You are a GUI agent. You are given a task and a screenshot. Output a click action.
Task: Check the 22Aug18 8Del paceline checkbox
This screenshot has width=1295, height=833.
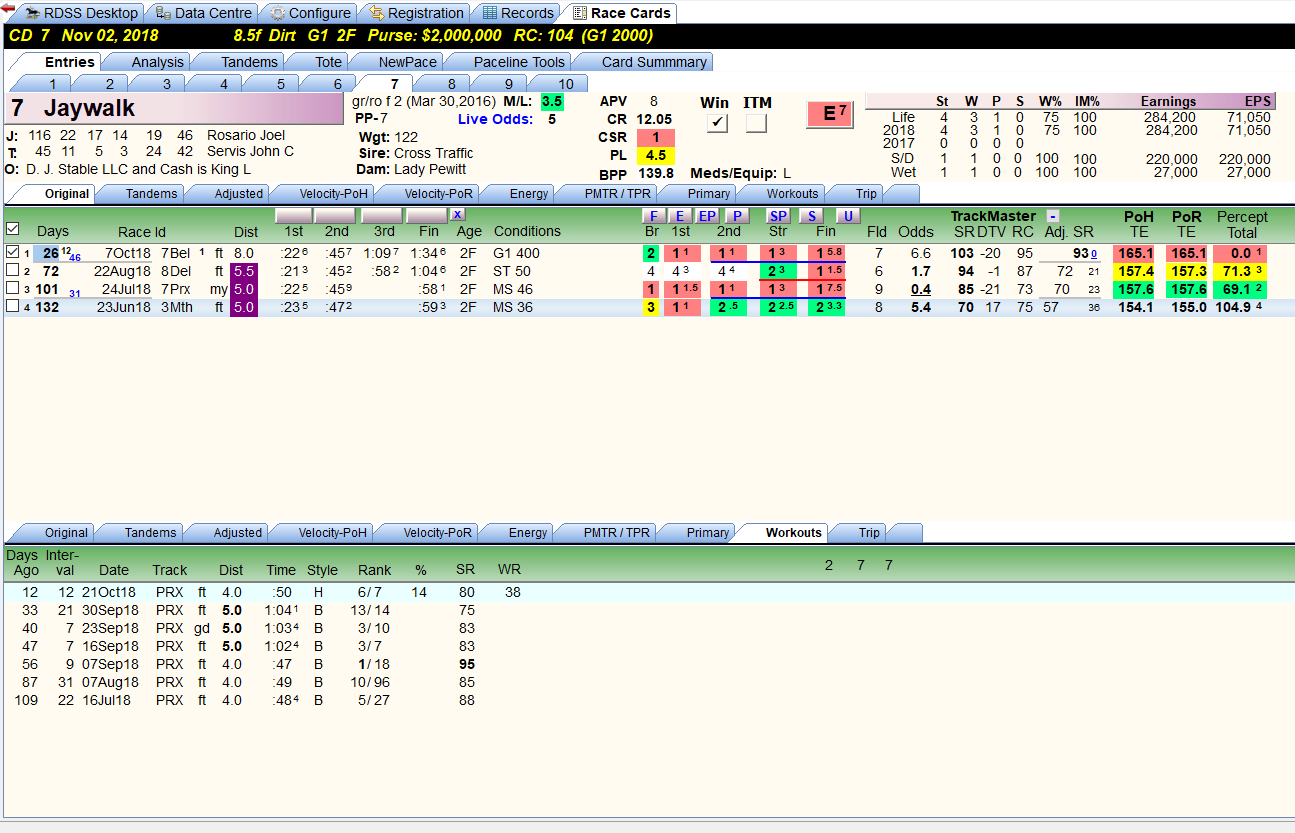click(x=12, y=271)
